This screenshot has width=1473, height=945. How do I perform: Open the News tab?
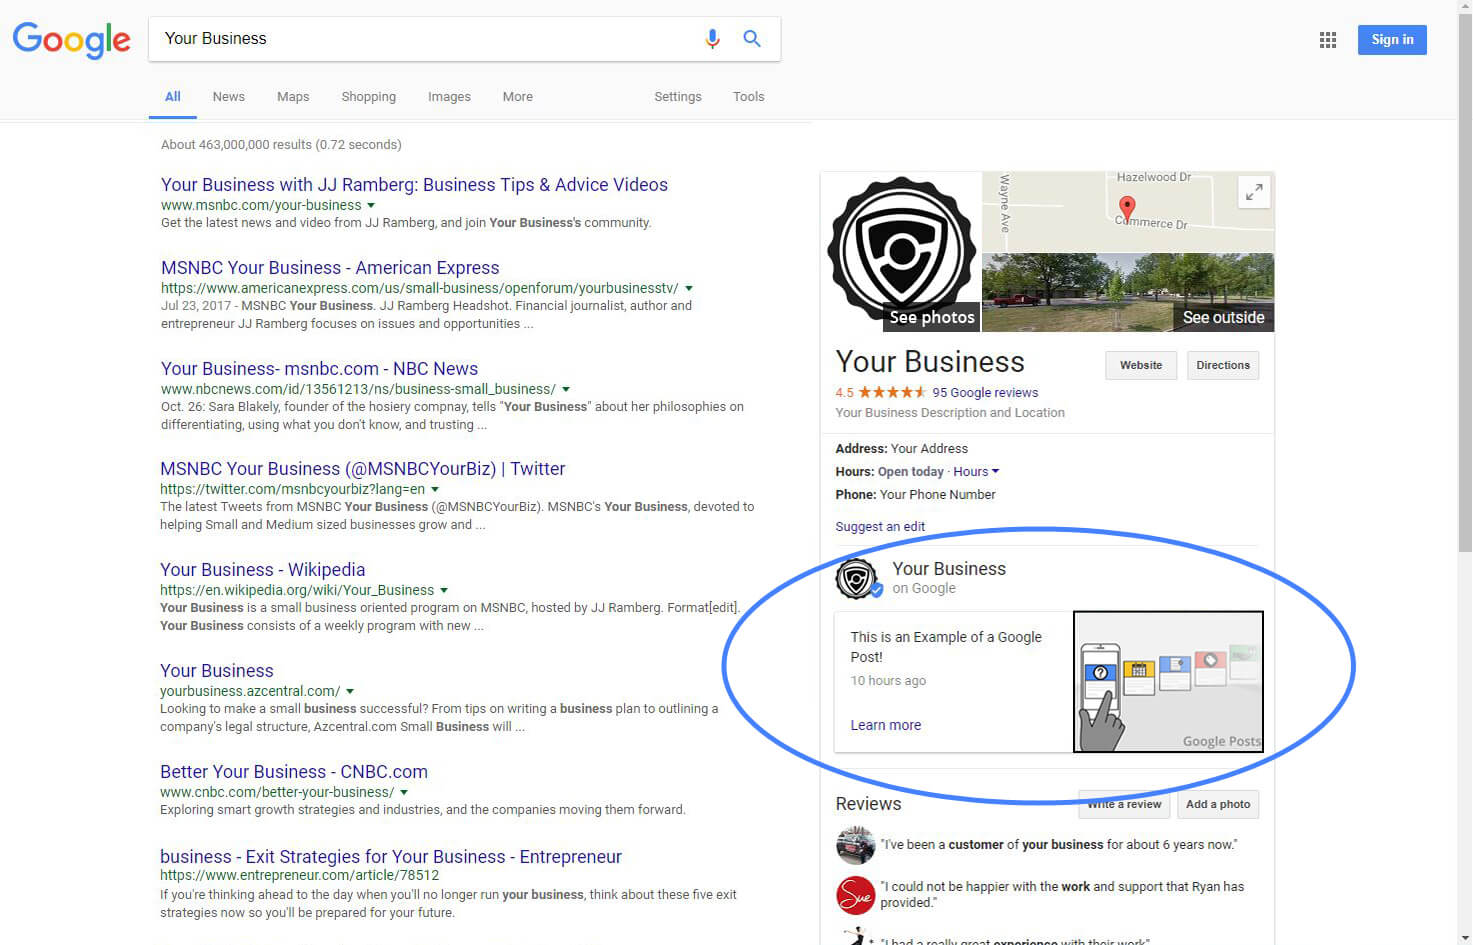(x=228, y=96)
